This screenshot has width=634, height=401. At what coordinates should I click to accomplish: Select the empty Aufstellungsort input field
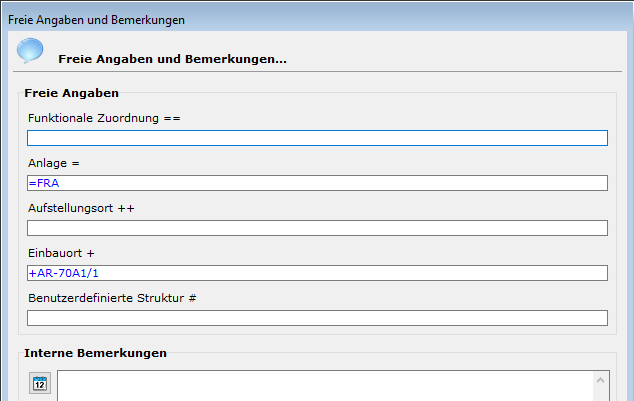coord(317,228)
